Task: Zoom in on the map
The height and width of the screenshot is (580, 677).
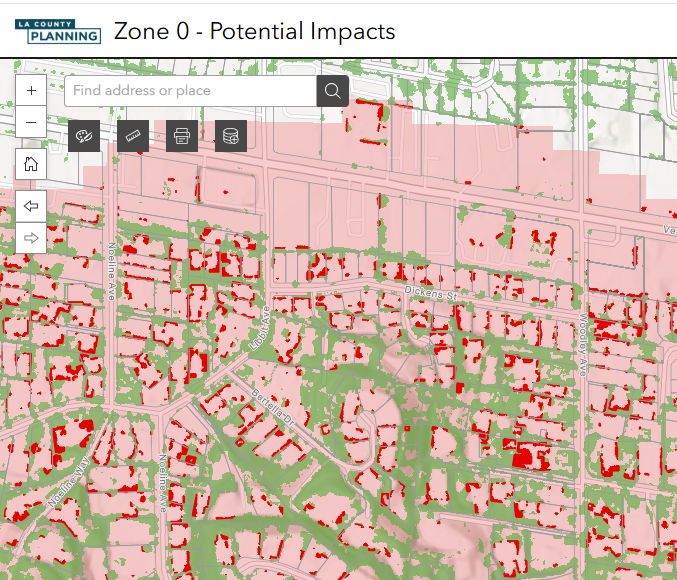Action: (x=31, y=90)
